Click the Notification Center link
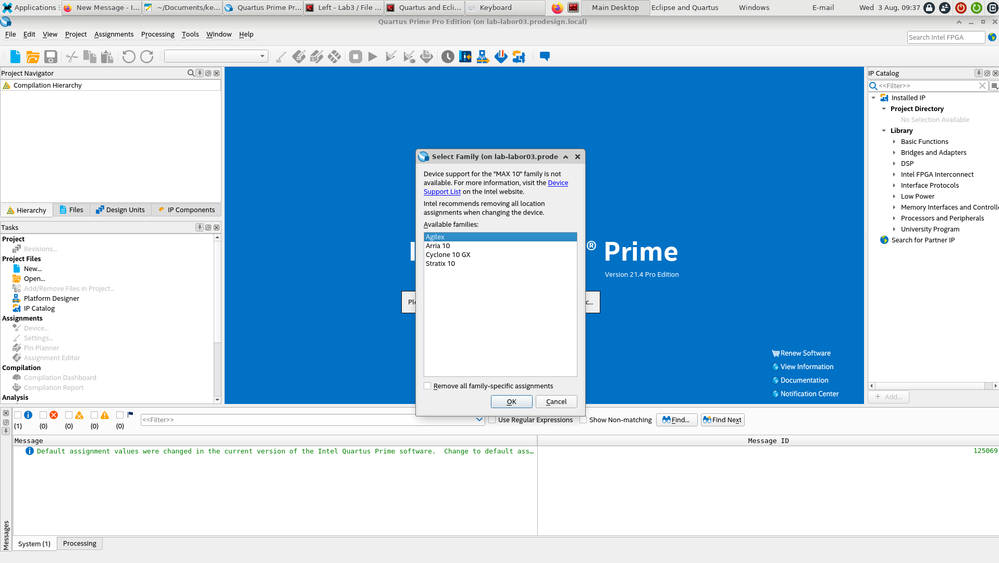This screenshot has width=999, height=563. click(x=809, y=394)
